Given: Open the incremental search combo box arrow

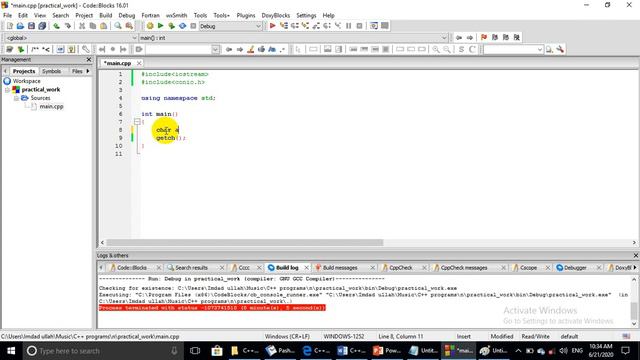Looking at the screenshot, I should [x=216, y=49].
